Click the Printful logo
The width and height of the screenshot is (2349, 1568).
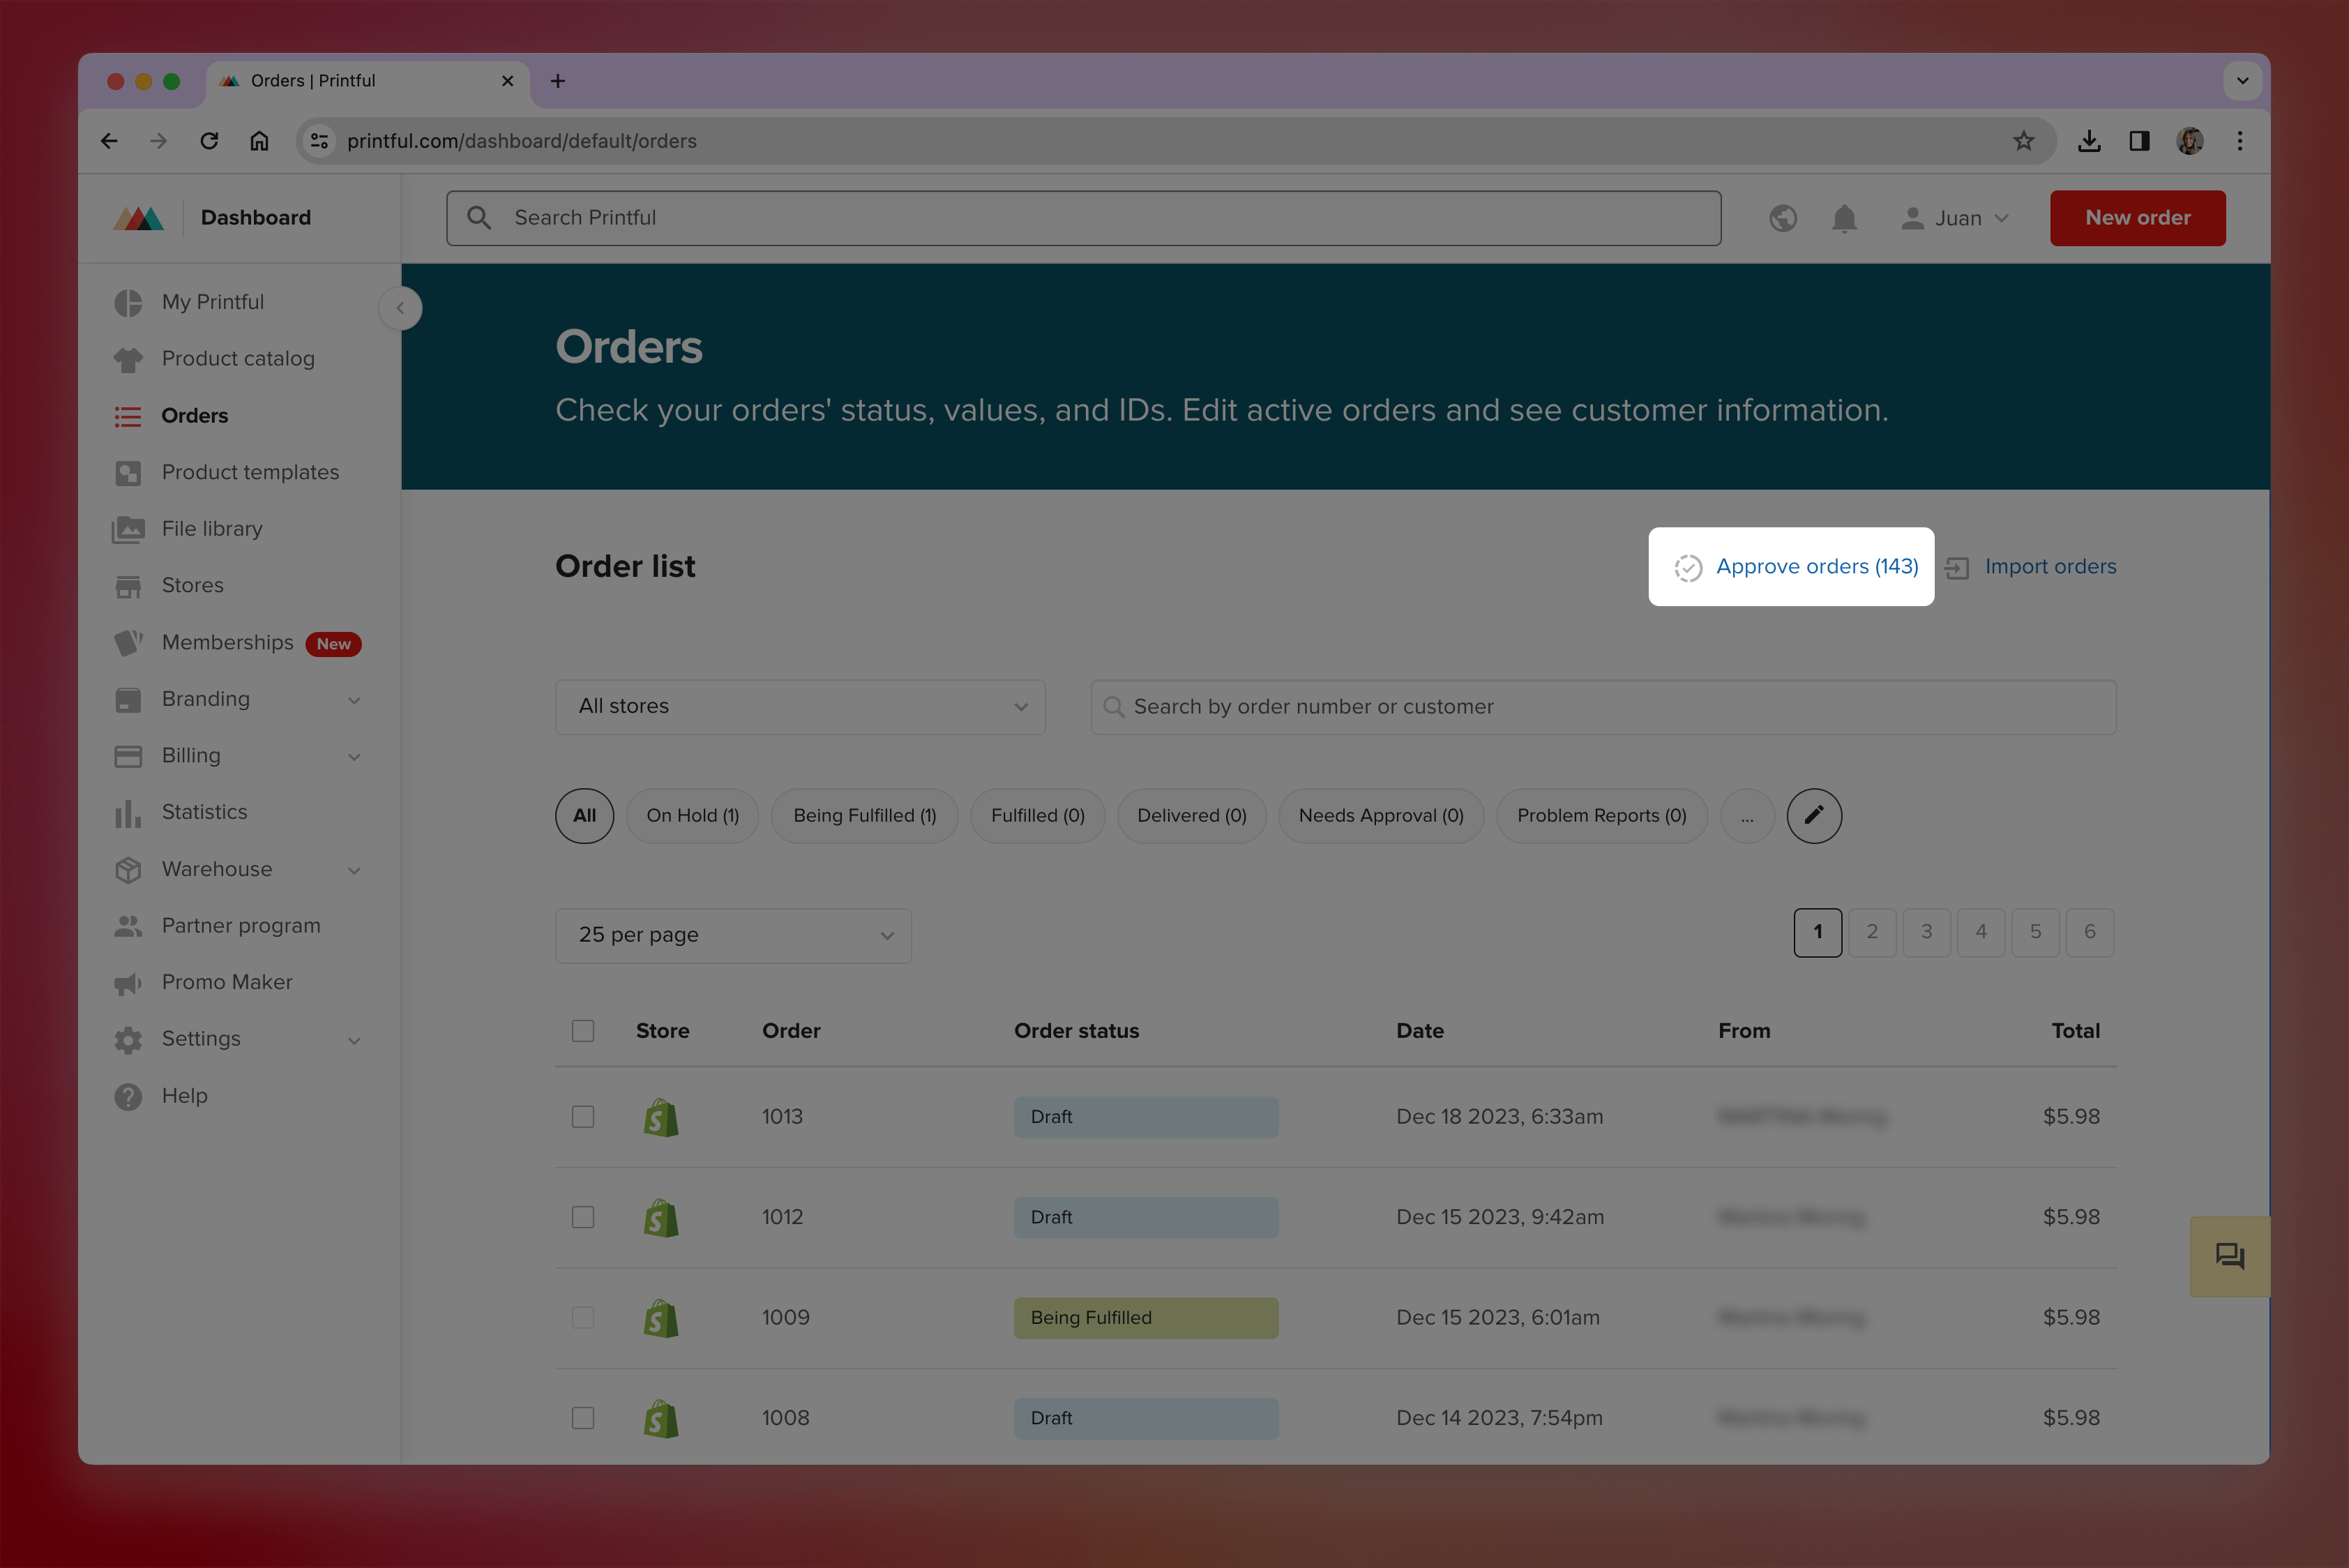pyautogui.click(x=139, y=218)
